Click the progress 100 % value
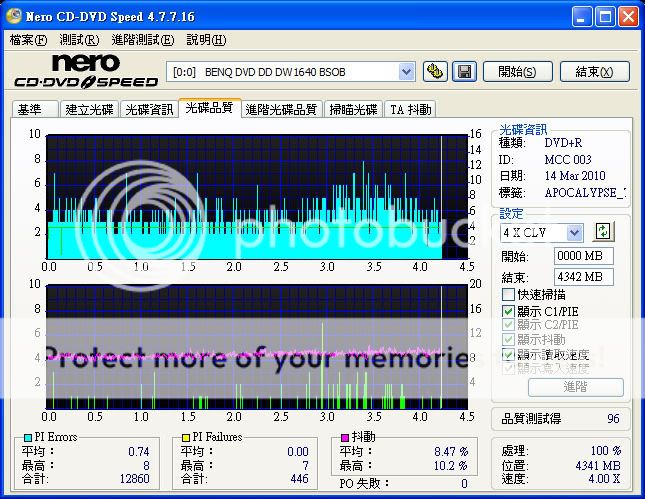This screenshot has width=645, height=499. coord(606,450)
